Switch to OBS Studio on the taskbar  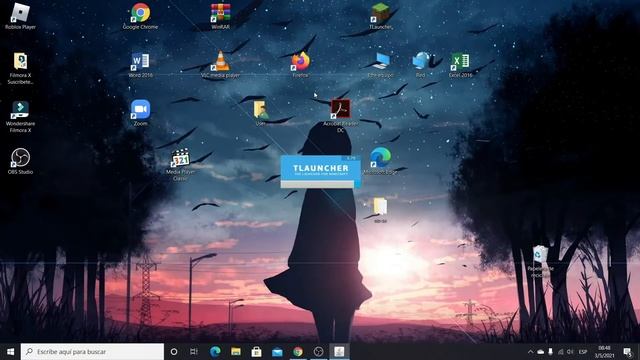click(x=318, y=351)
